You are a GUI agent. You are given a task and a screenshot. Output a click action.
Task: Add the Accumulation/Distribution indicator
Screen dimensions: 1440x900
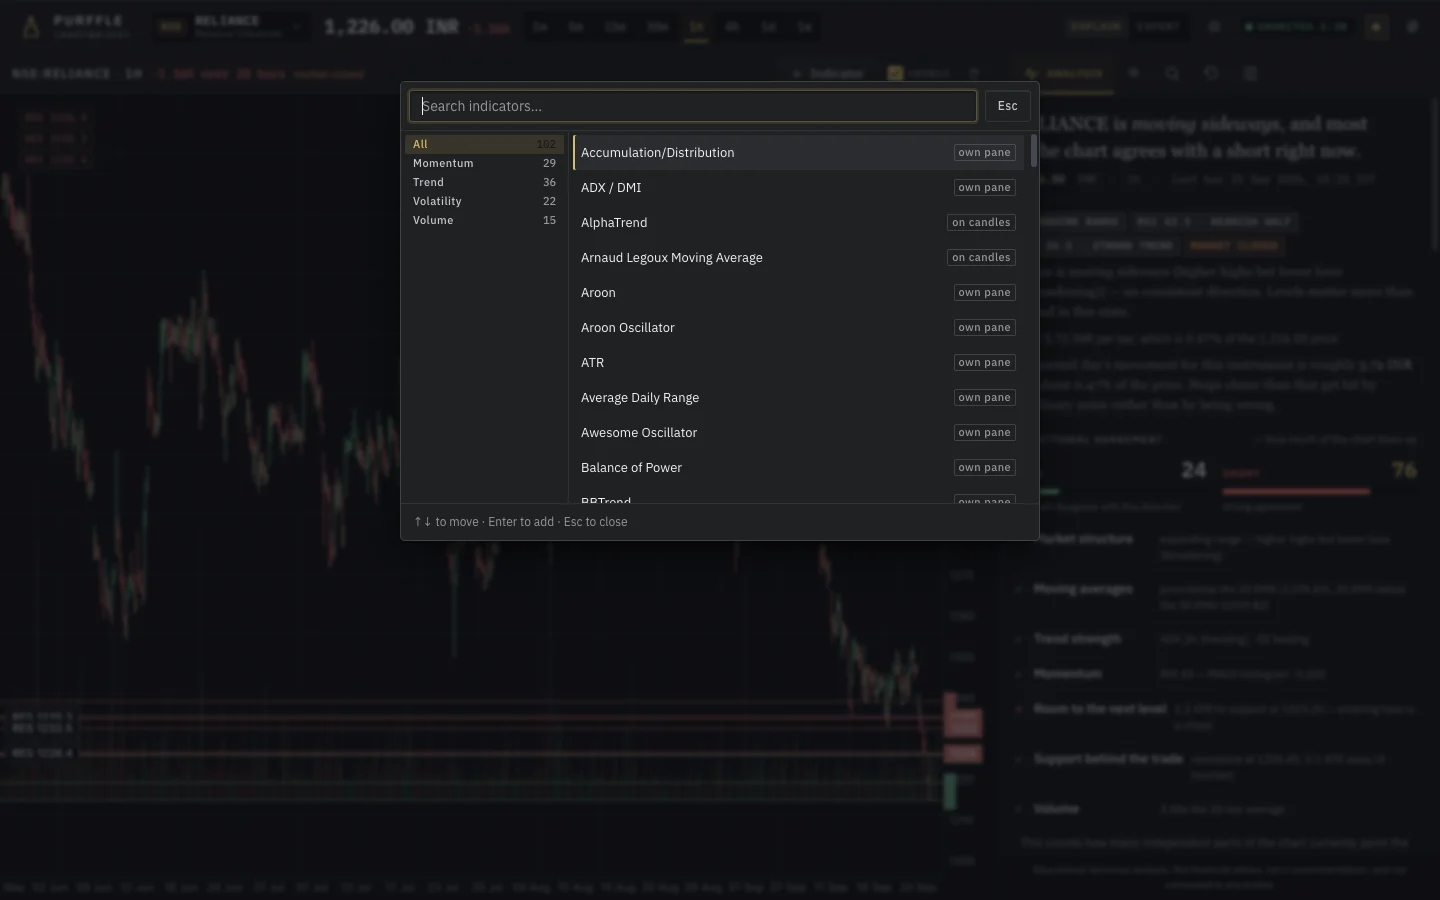pyautogui.click(x=798, y=153)
